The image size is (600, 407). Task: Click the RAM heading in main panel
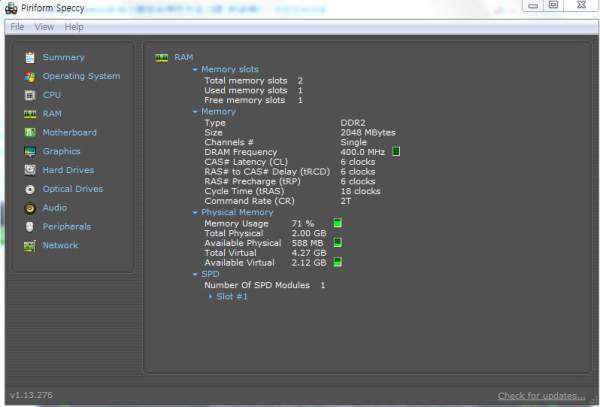[184, 57]
